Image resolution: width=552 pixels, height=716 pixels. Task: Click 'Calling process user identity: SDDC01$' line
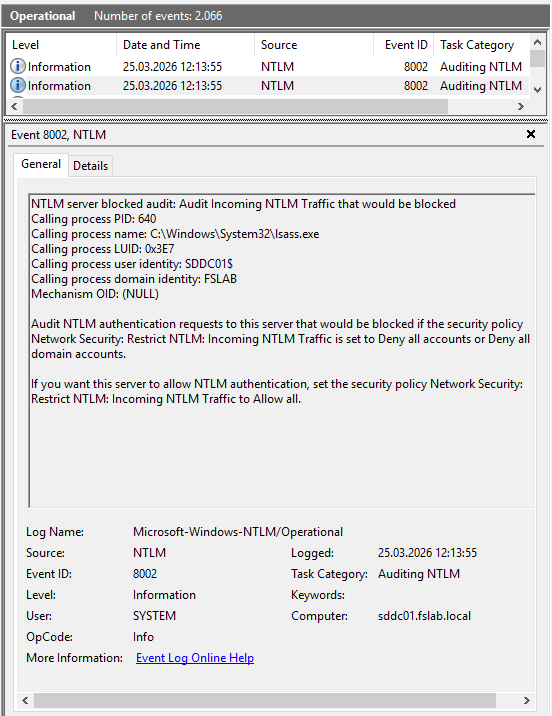click(x=132, y=264)
